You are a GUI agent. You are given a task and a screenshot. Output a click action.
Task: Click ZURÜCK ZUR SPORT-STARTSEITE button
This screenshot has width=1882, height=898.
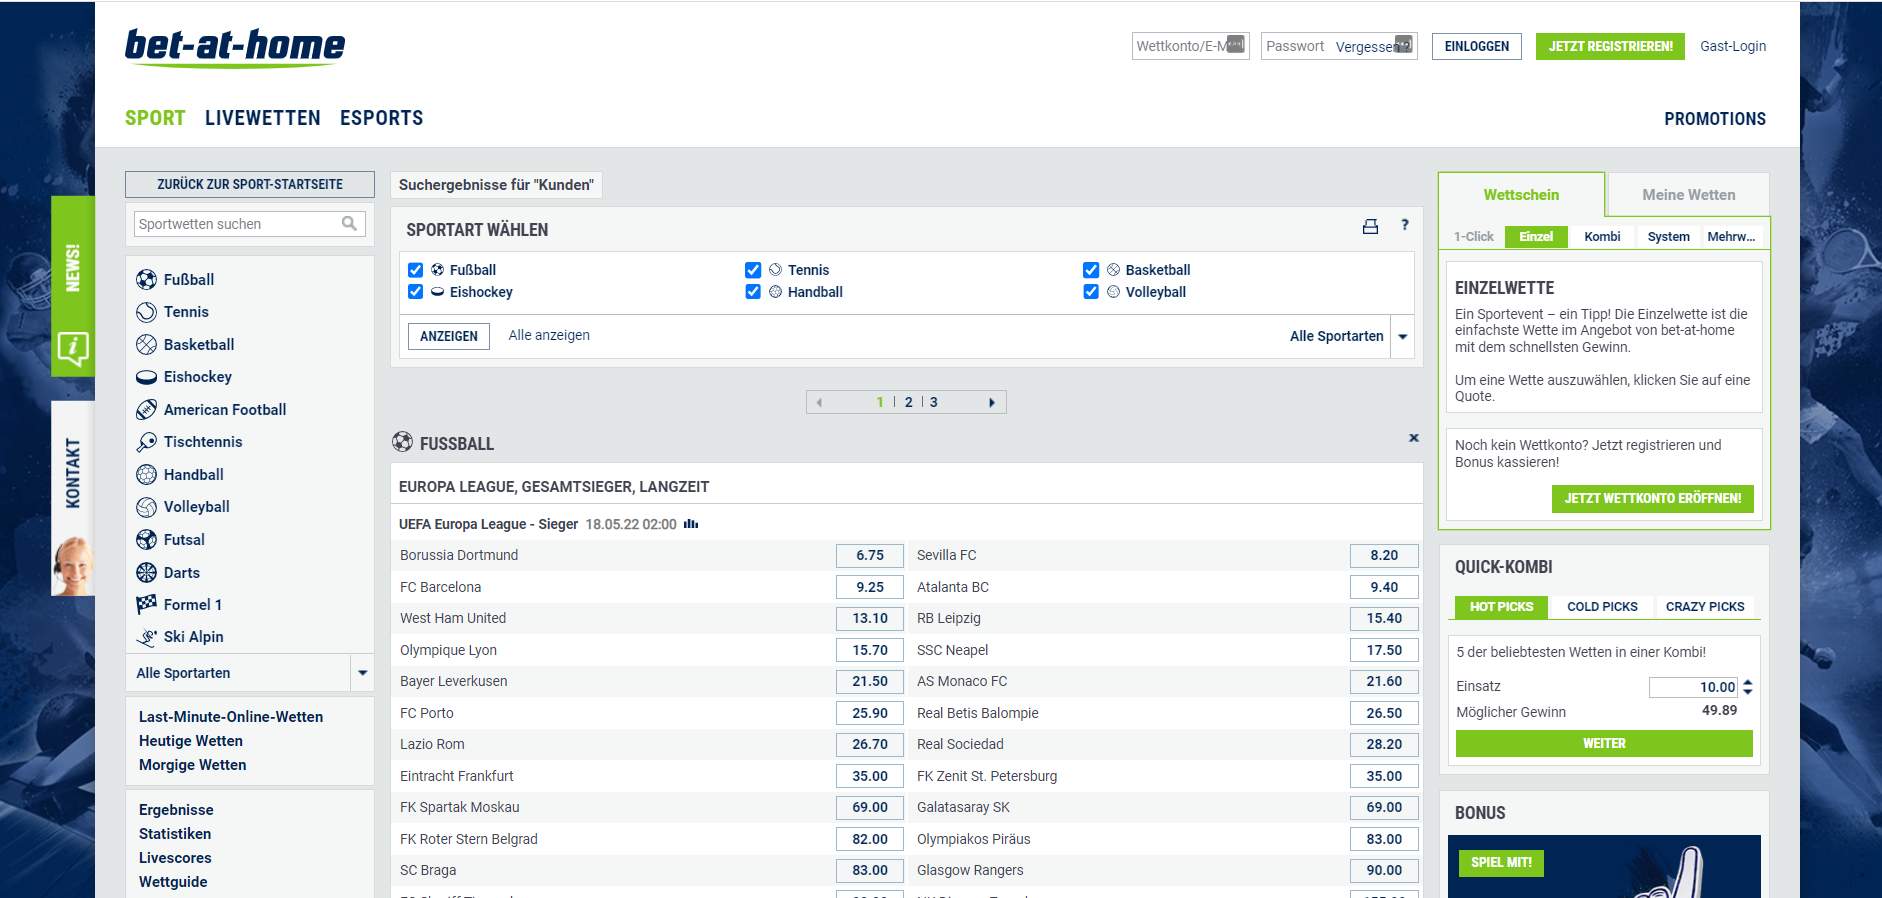click(250, 184)
